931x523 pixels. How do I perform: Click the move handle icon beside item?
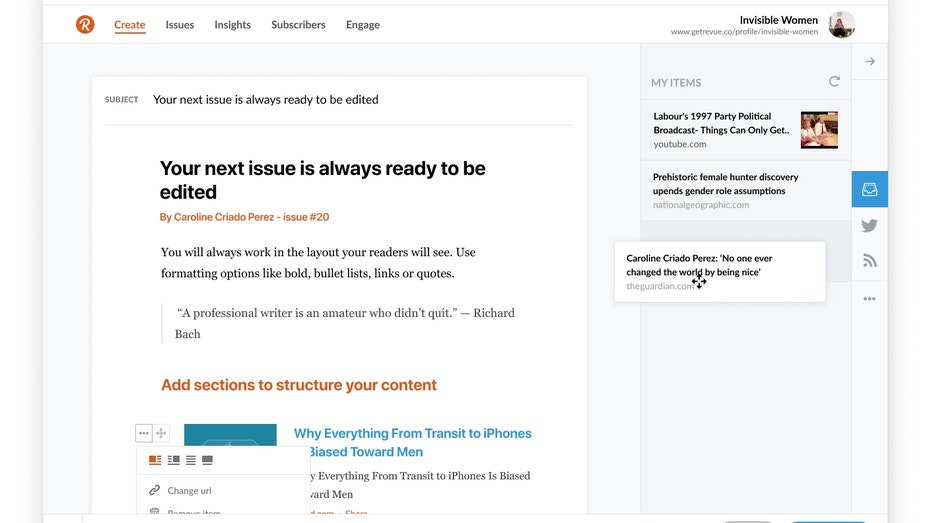coord(161,433)
